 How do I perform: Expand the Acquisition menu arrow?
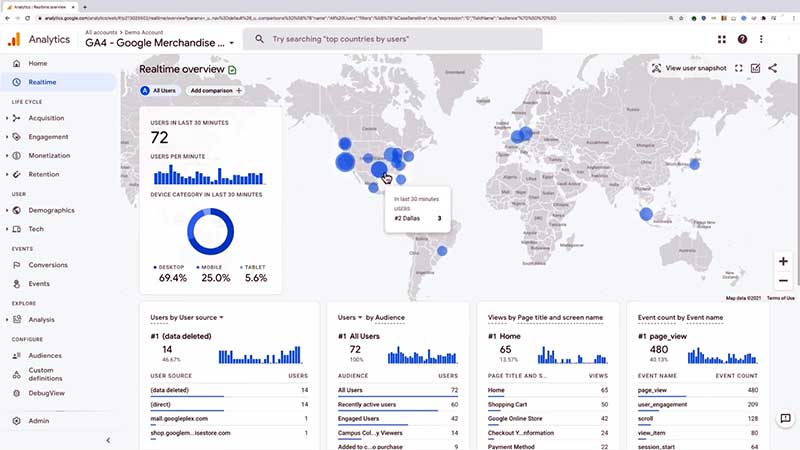point(7,118)
